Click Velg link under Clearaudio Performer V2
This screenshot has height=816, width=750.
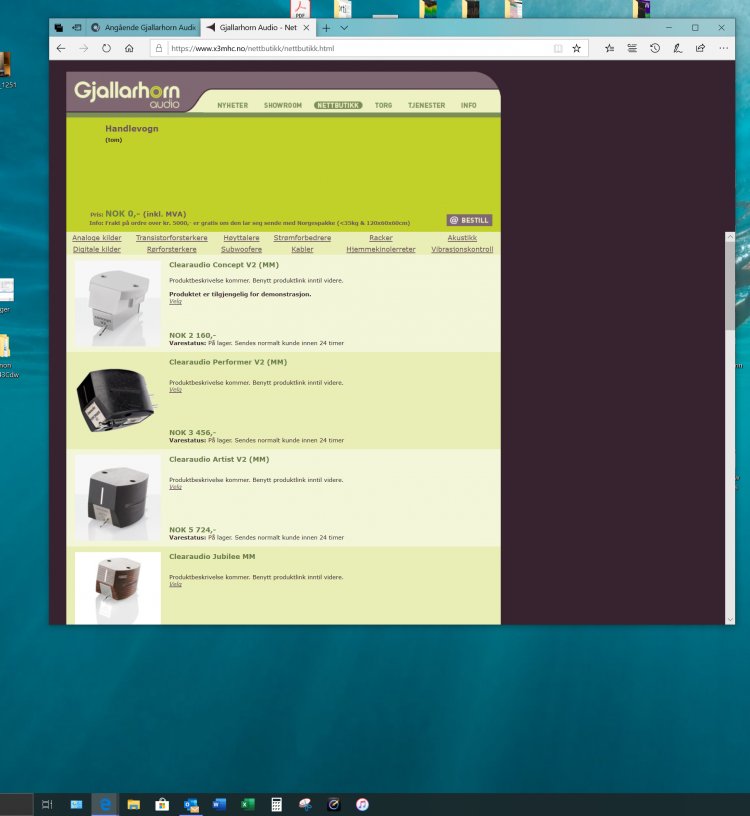(x=175, y=390)
